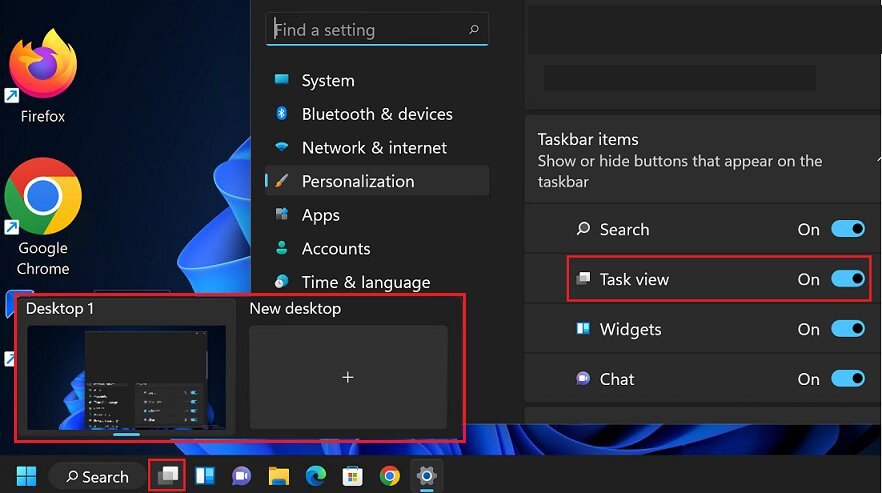Open Microsoft Edge from the taskbar

point(316,476)
